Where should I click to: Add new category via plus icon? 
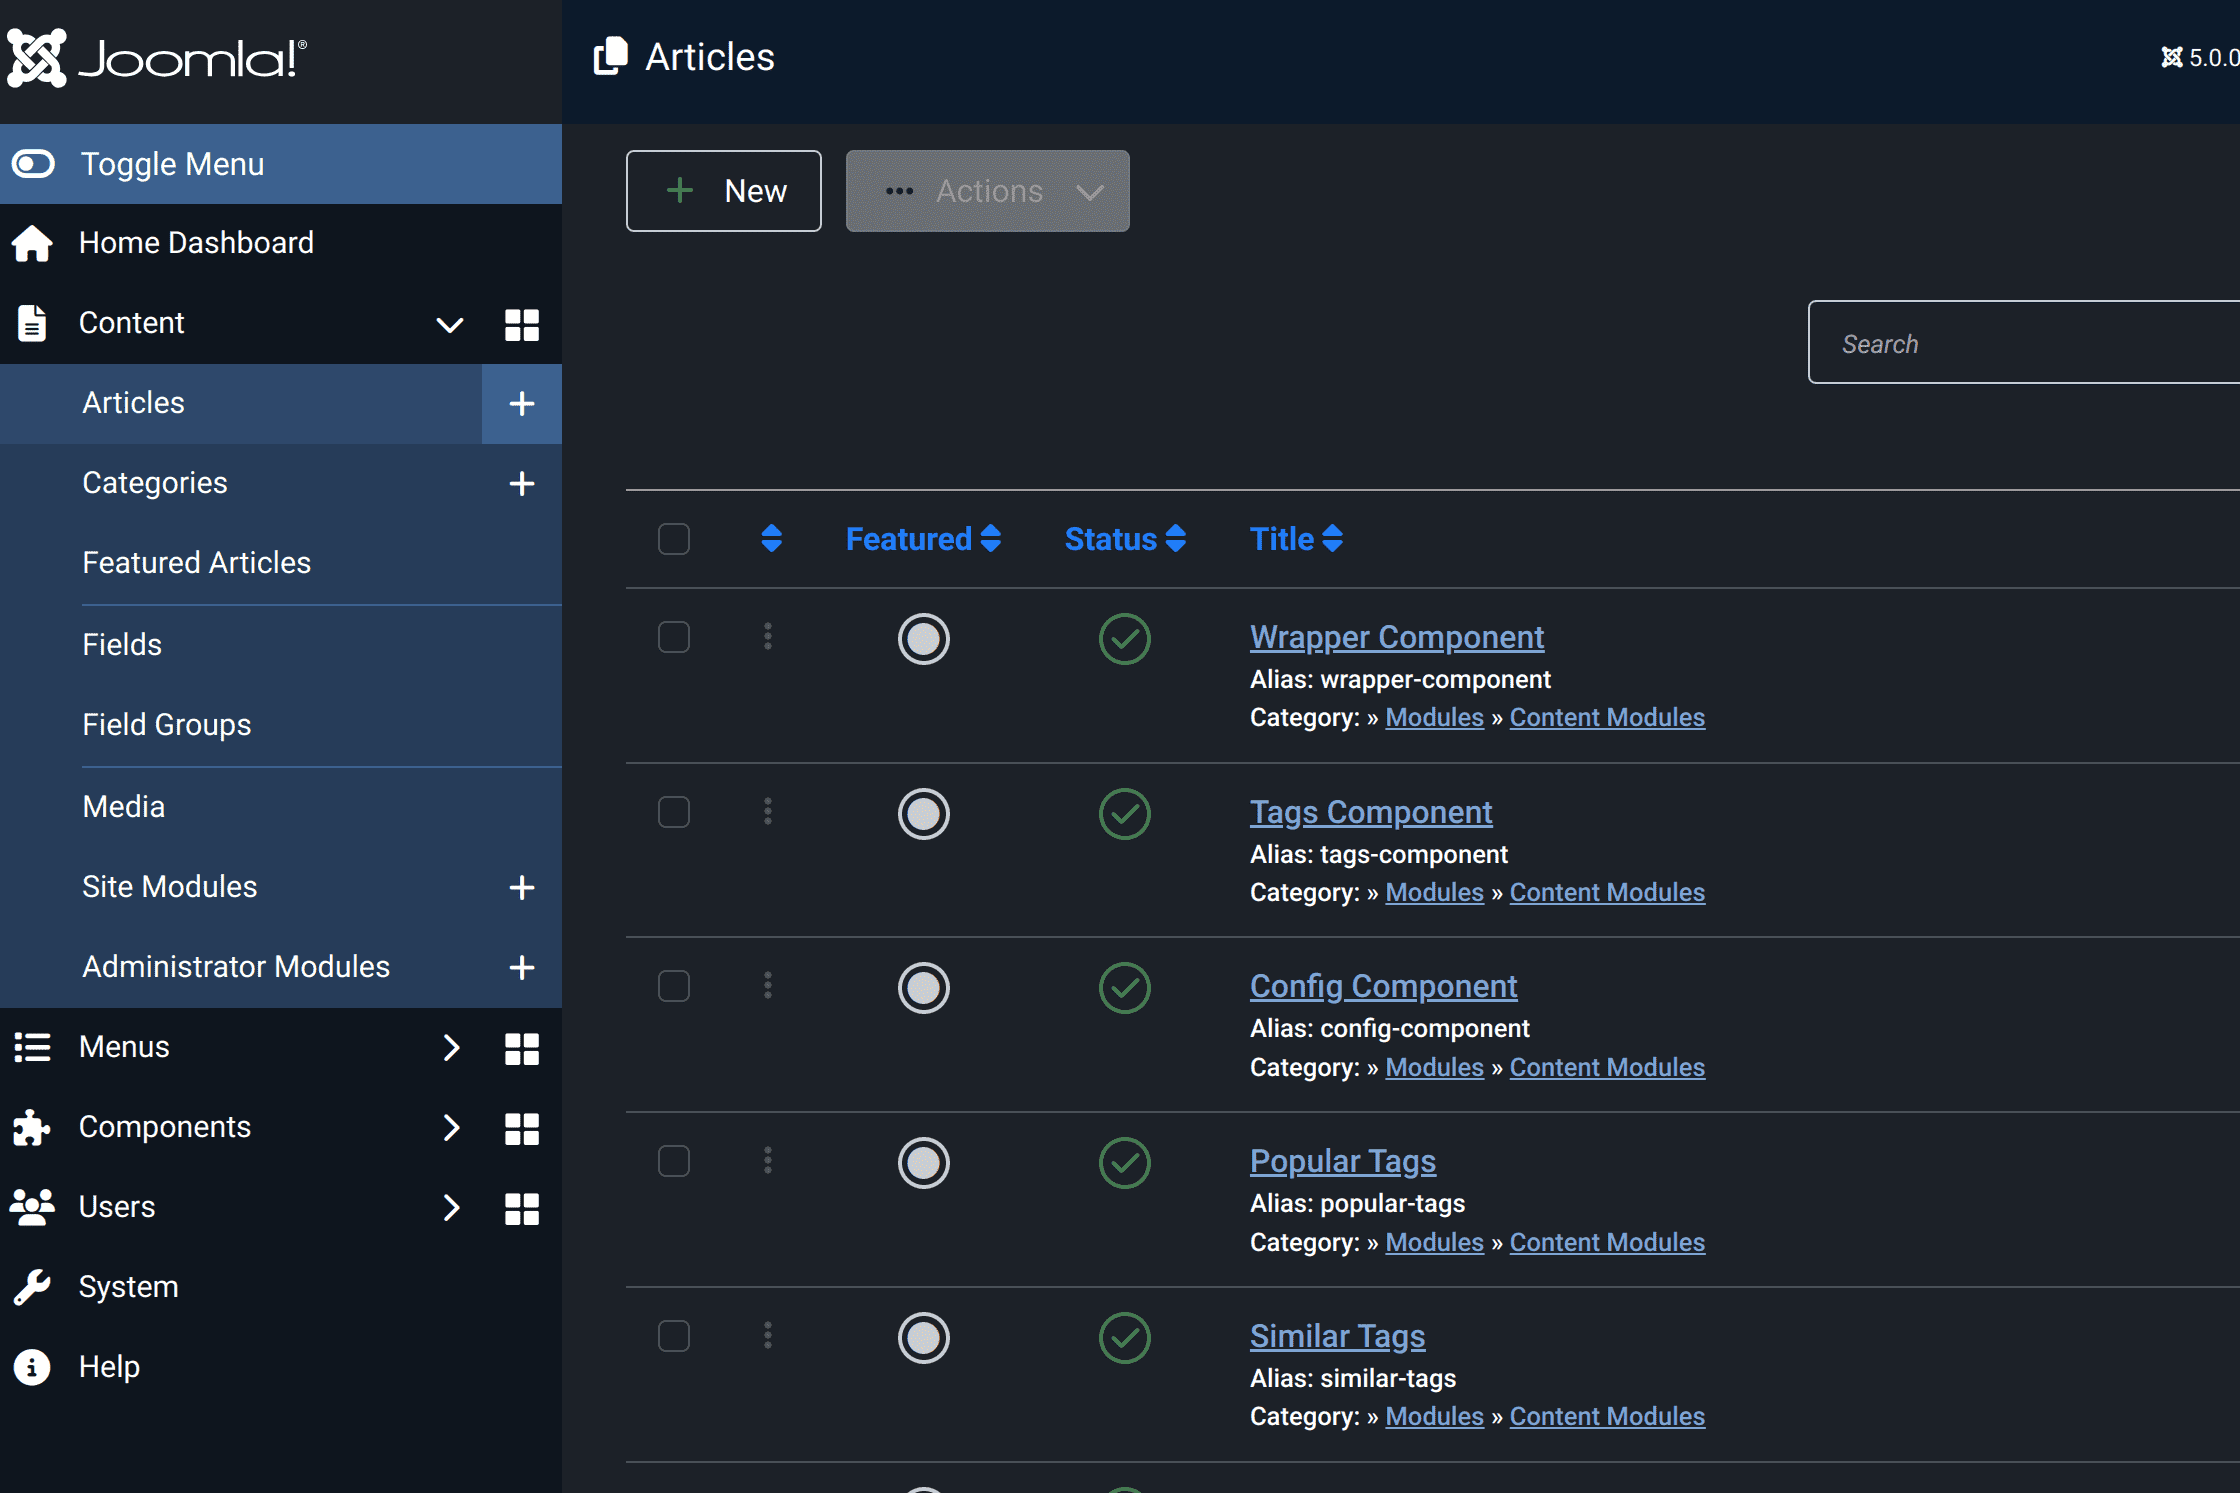tap(522, 483)
